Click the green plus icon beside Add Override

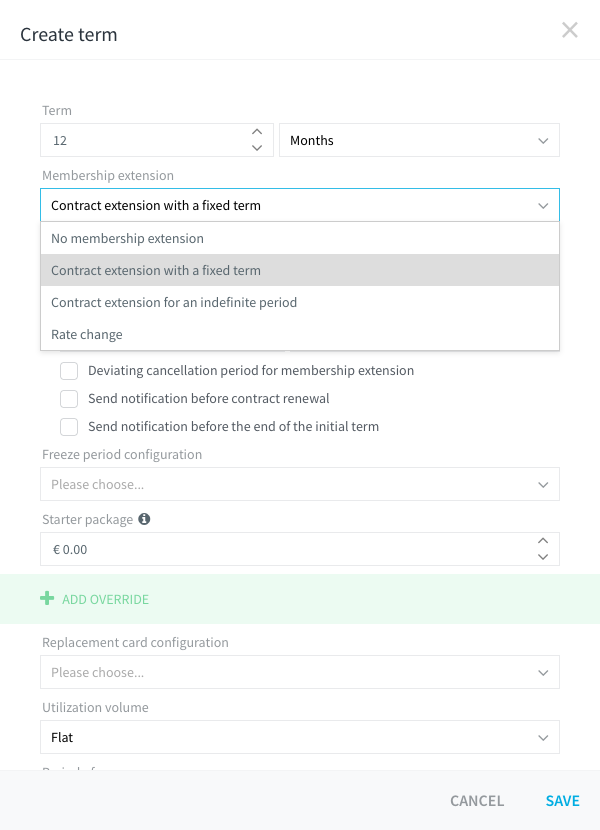(47, 599)
